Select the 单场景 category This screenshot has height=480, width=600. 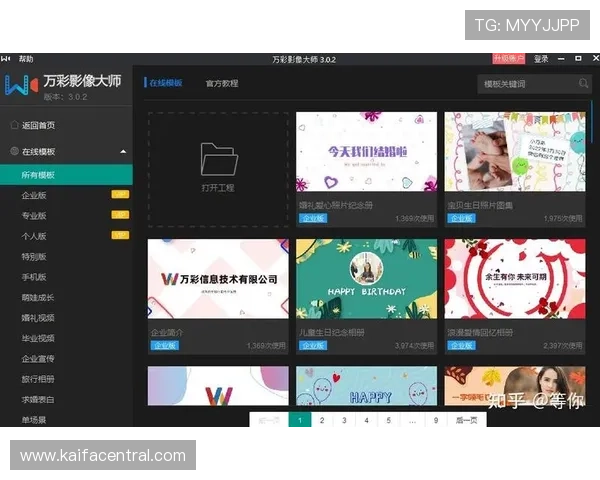point(34,420)
